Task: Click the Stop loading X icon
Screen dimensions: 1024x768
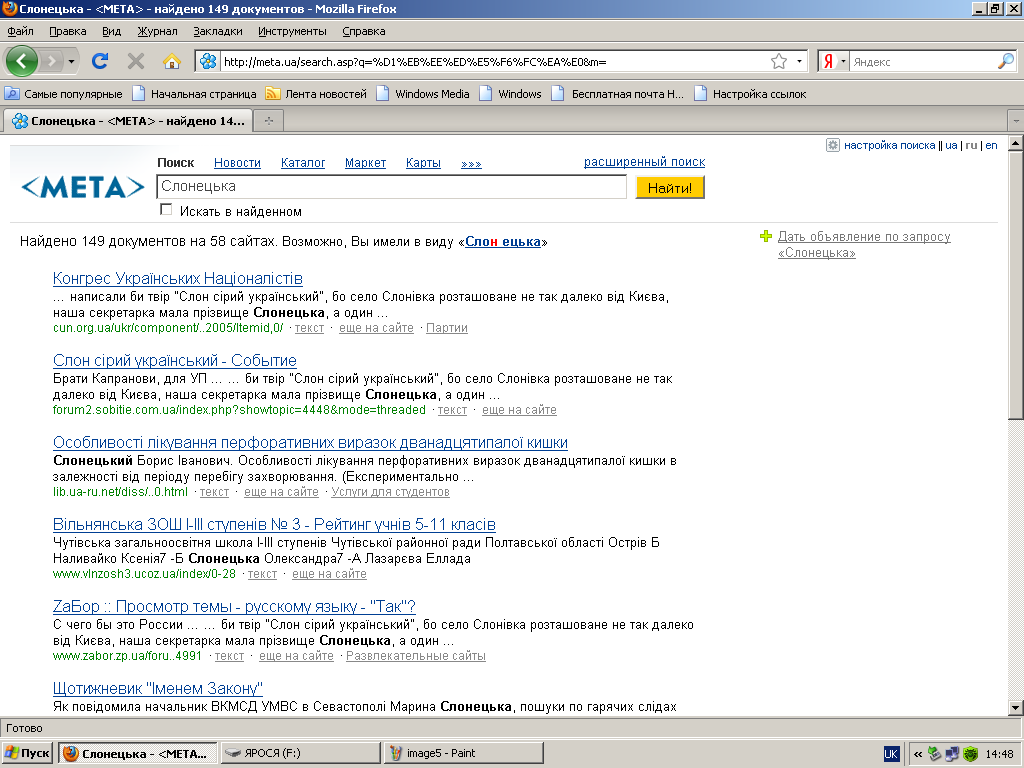Action: point(136,61)
